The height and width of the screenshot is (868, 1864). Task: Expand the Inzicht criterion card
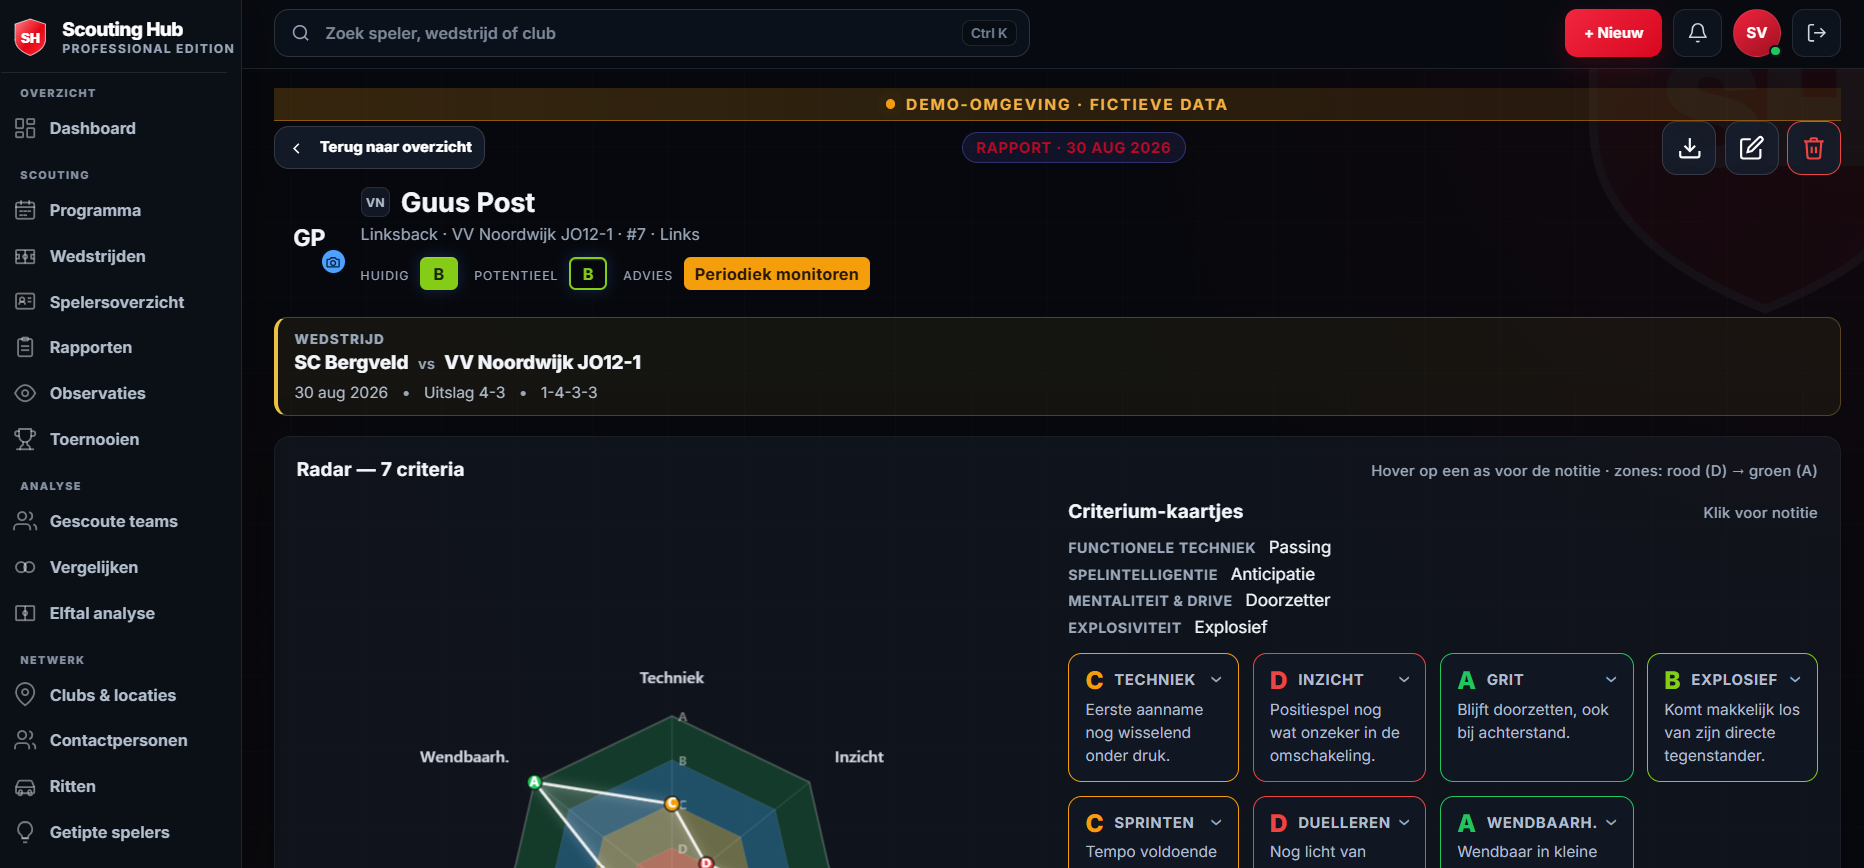click(x=1339, y=717)
